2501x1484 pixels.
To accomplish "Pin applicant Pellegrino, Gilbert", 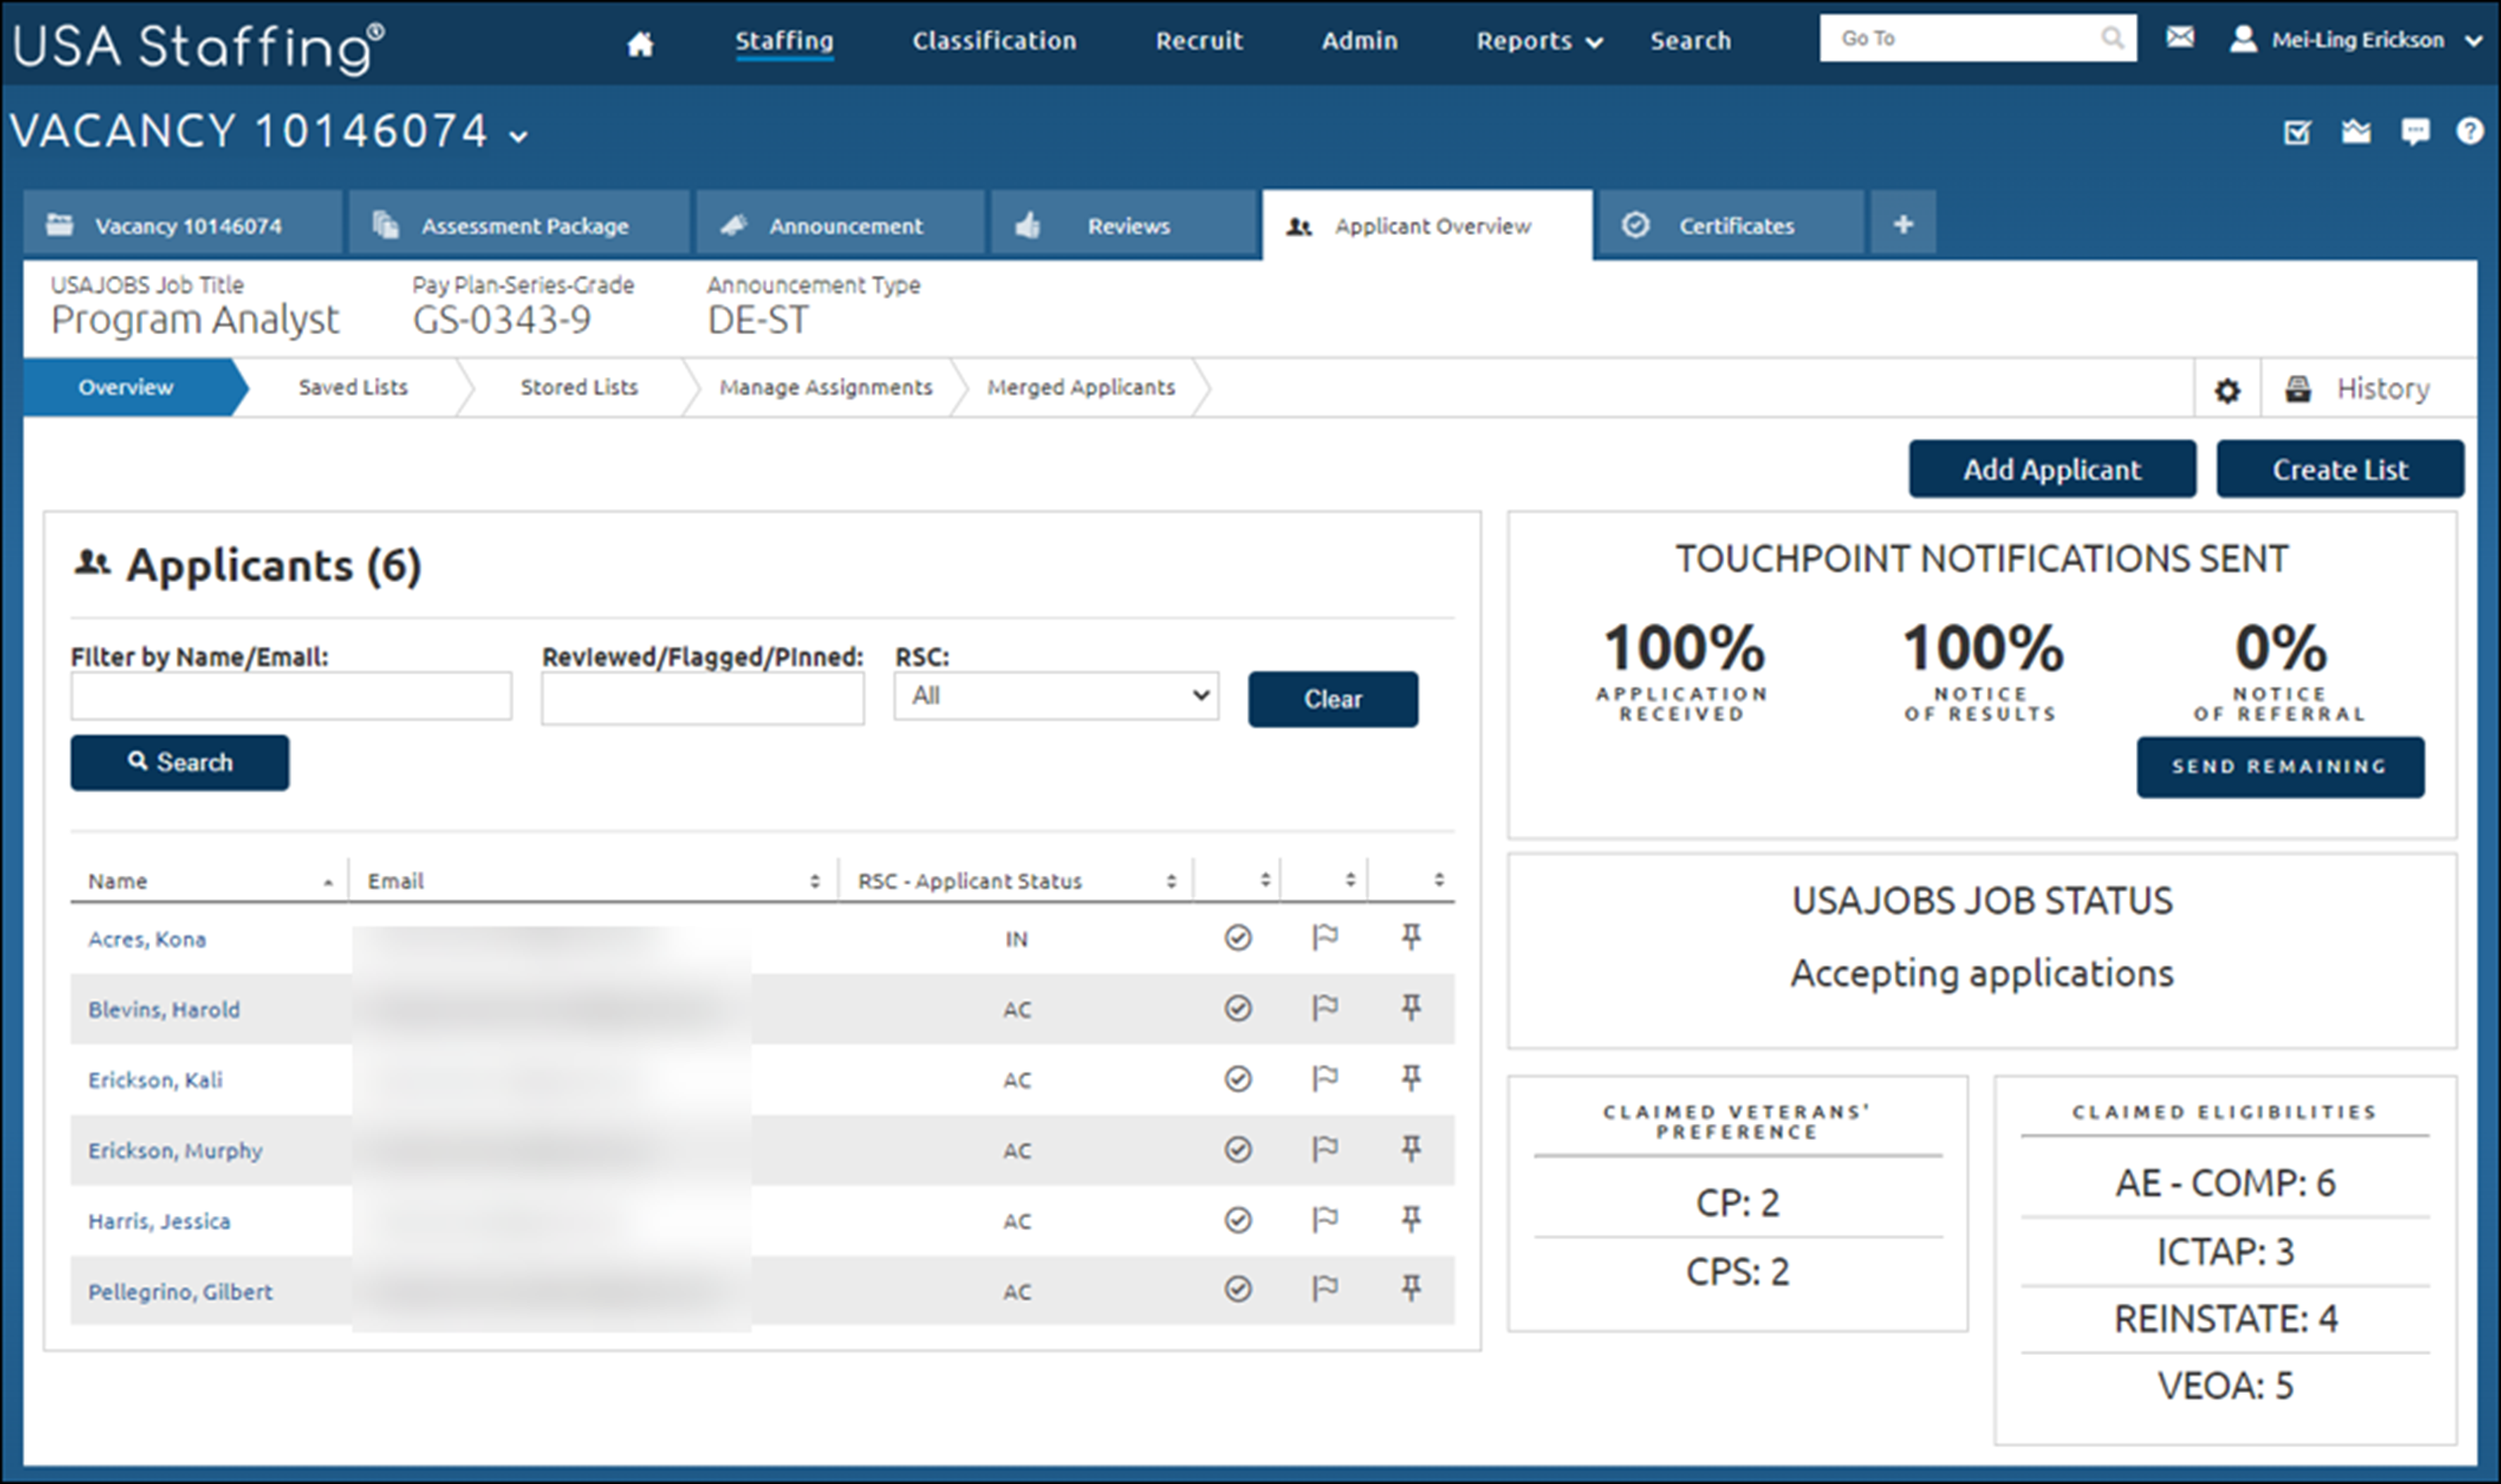I will point(1411,1288).
